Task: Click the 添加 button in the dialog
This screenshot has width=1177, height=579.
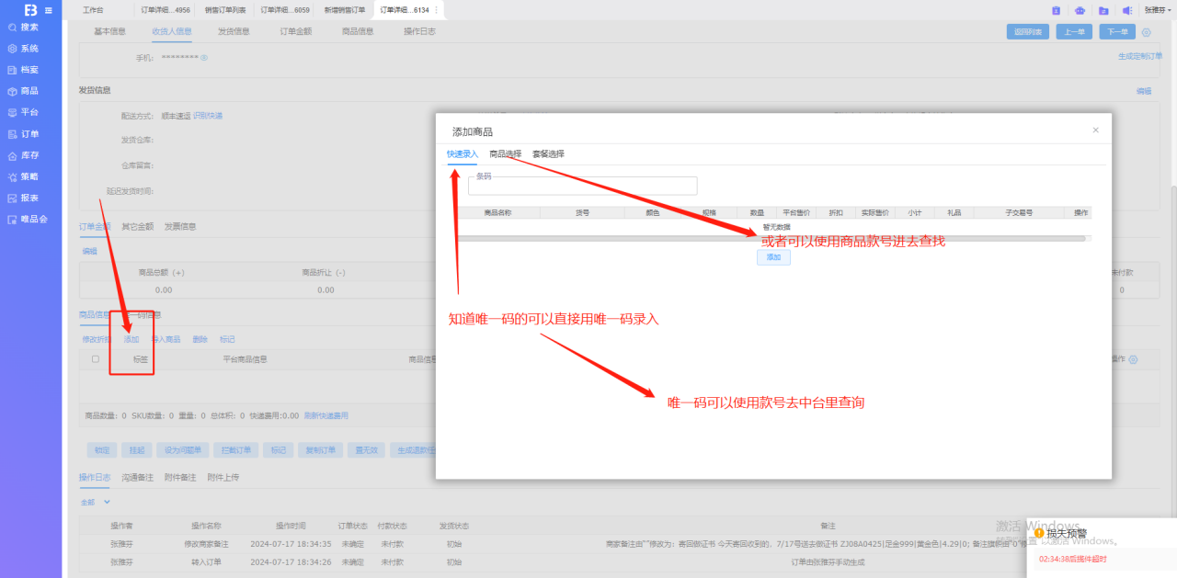Action: click(773, 258)
